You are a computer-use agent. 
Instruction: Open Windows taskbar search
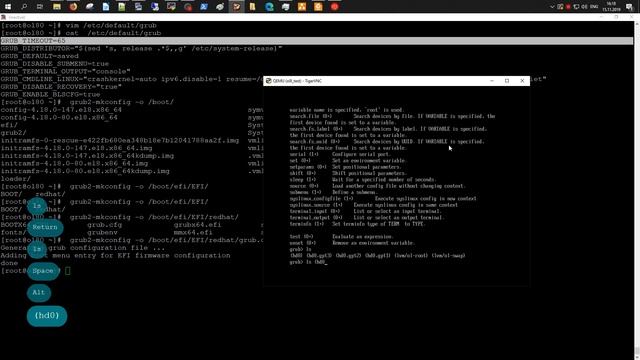pyautogui.click(x=24, y=7)
